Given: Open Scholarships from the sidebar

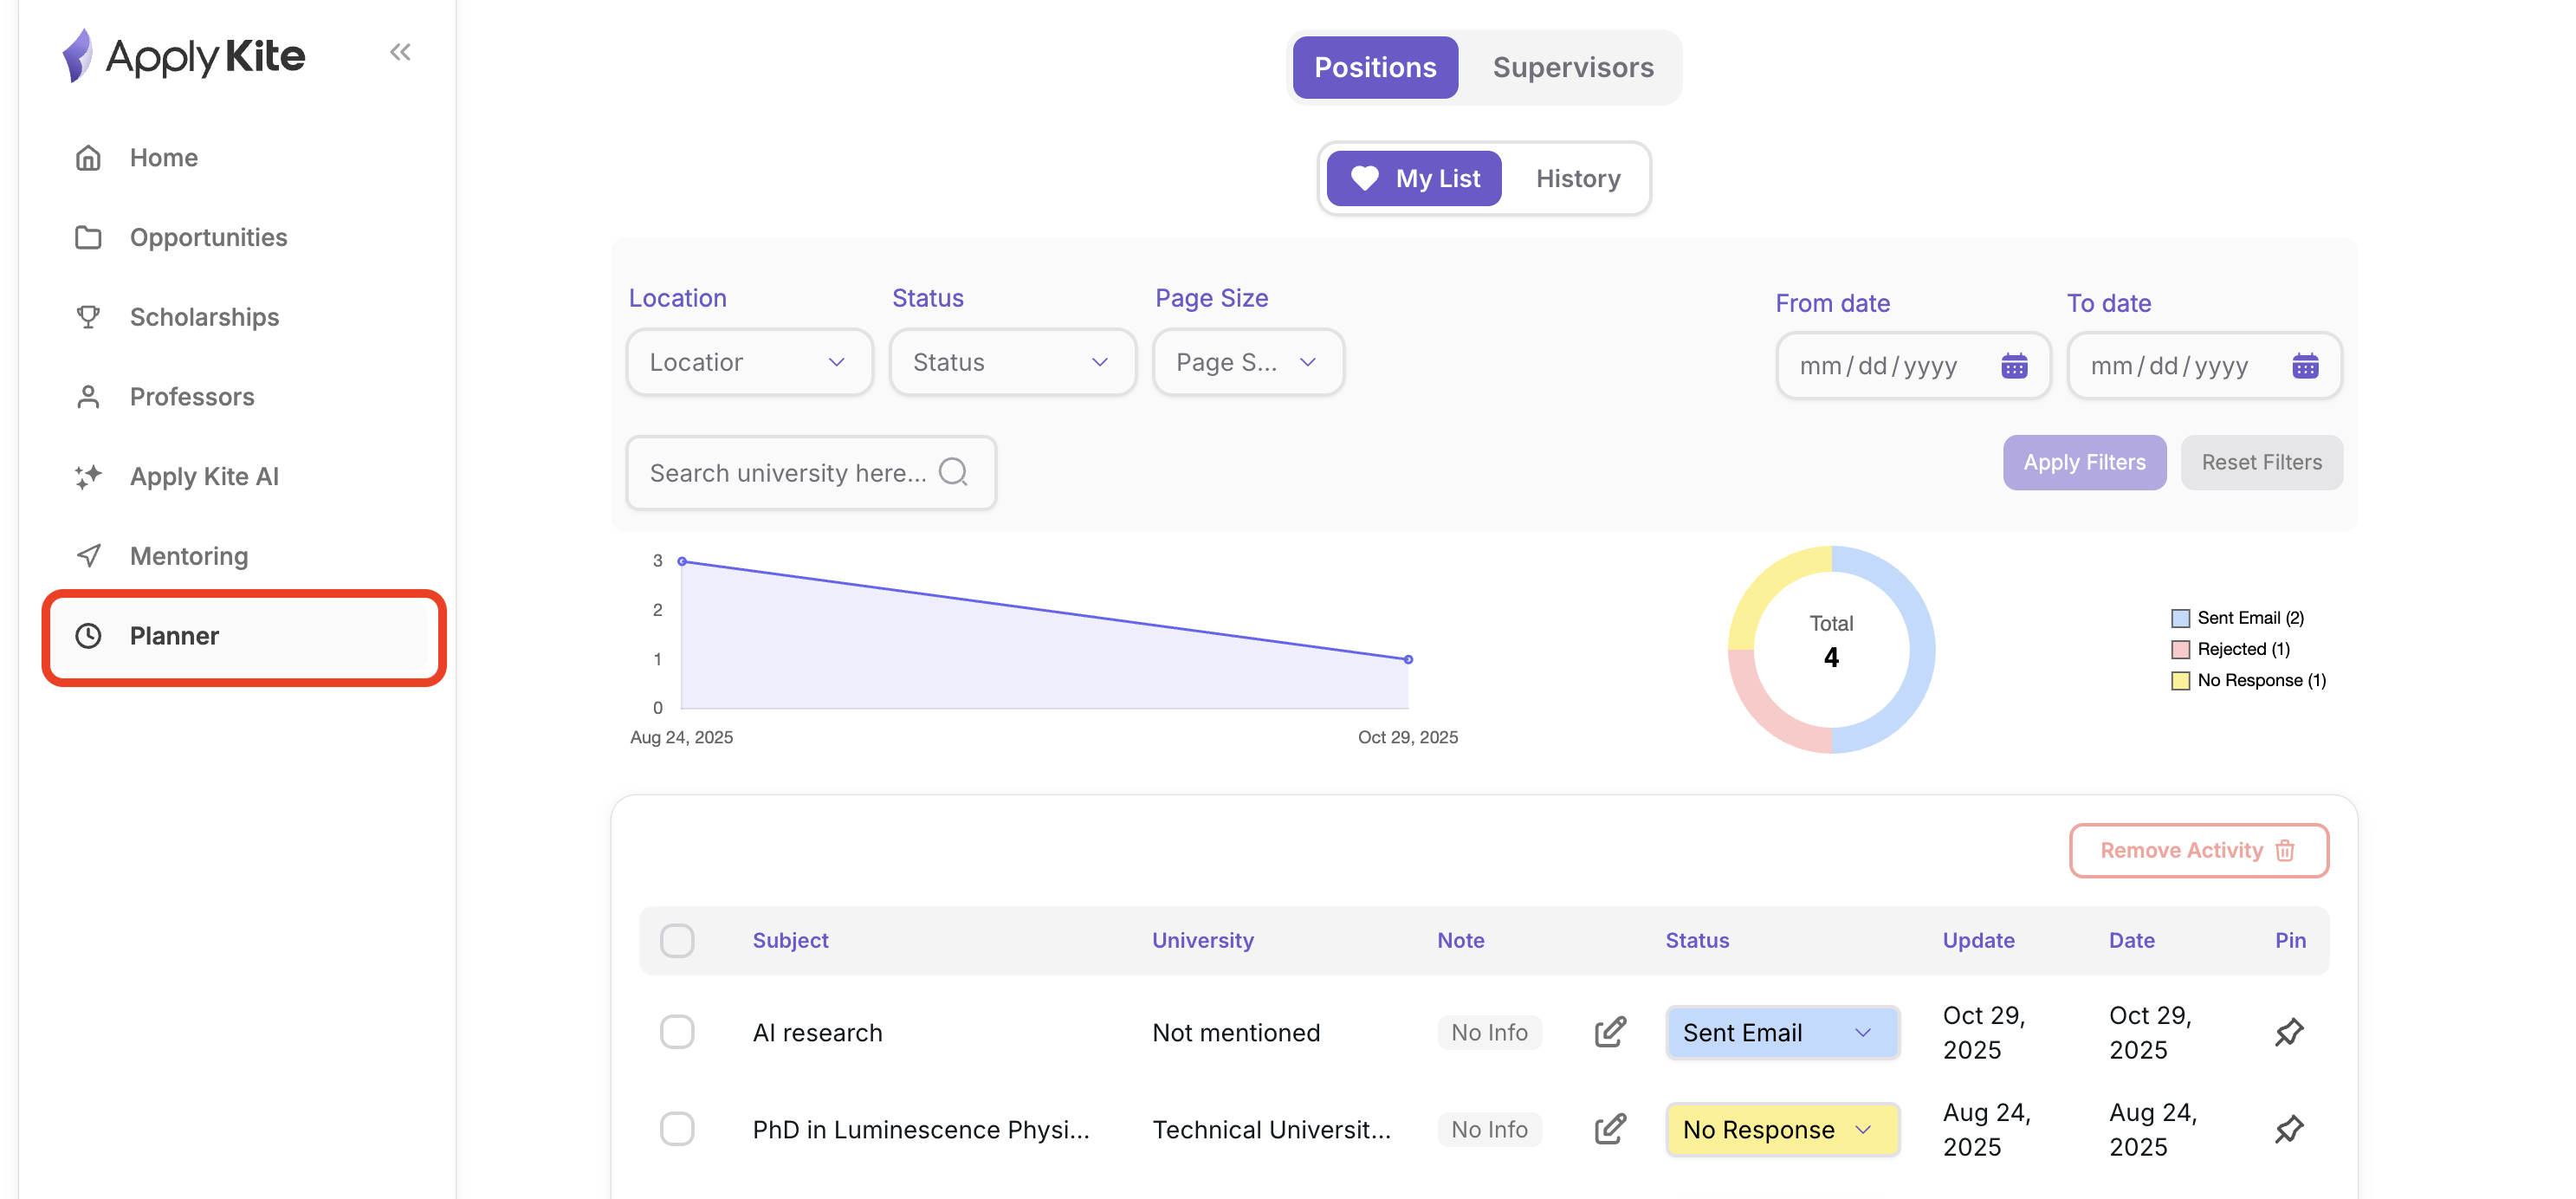Looking at the screenshot, I should coord(204,316).
